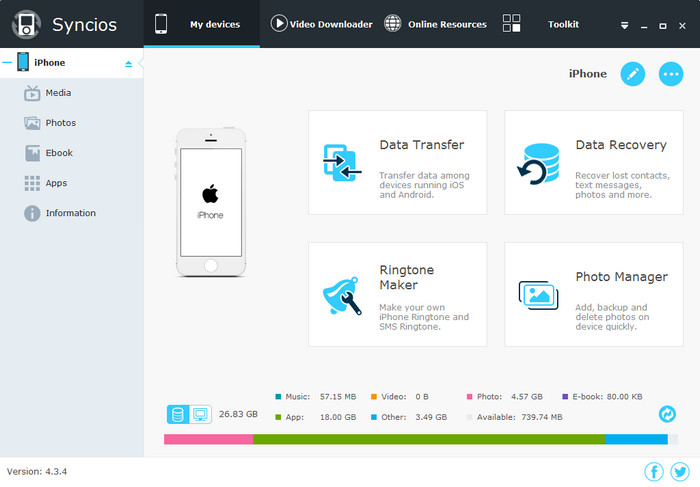
Task: Switch storage view to monitor icon
Action: tap(199, 414)
